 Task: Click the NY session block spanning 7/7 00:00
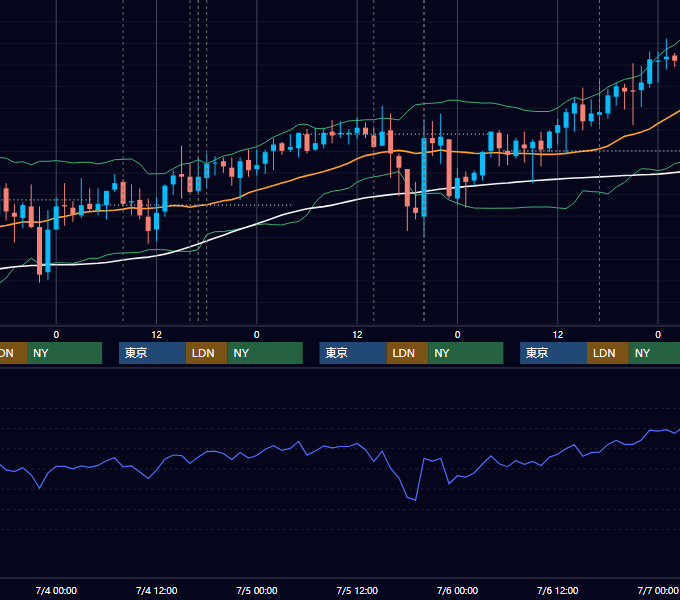(x=654, y=353)
